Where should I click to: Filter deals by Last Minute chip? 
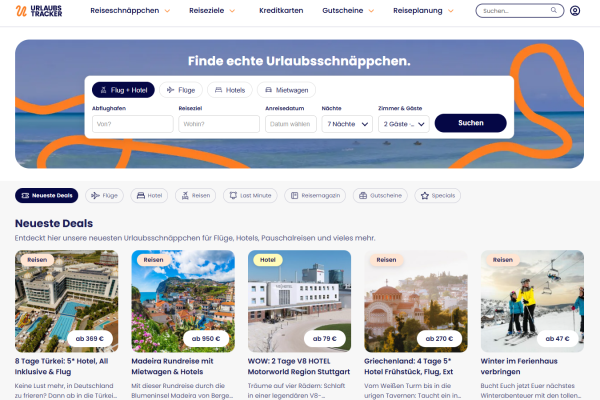tap(250, 196)
